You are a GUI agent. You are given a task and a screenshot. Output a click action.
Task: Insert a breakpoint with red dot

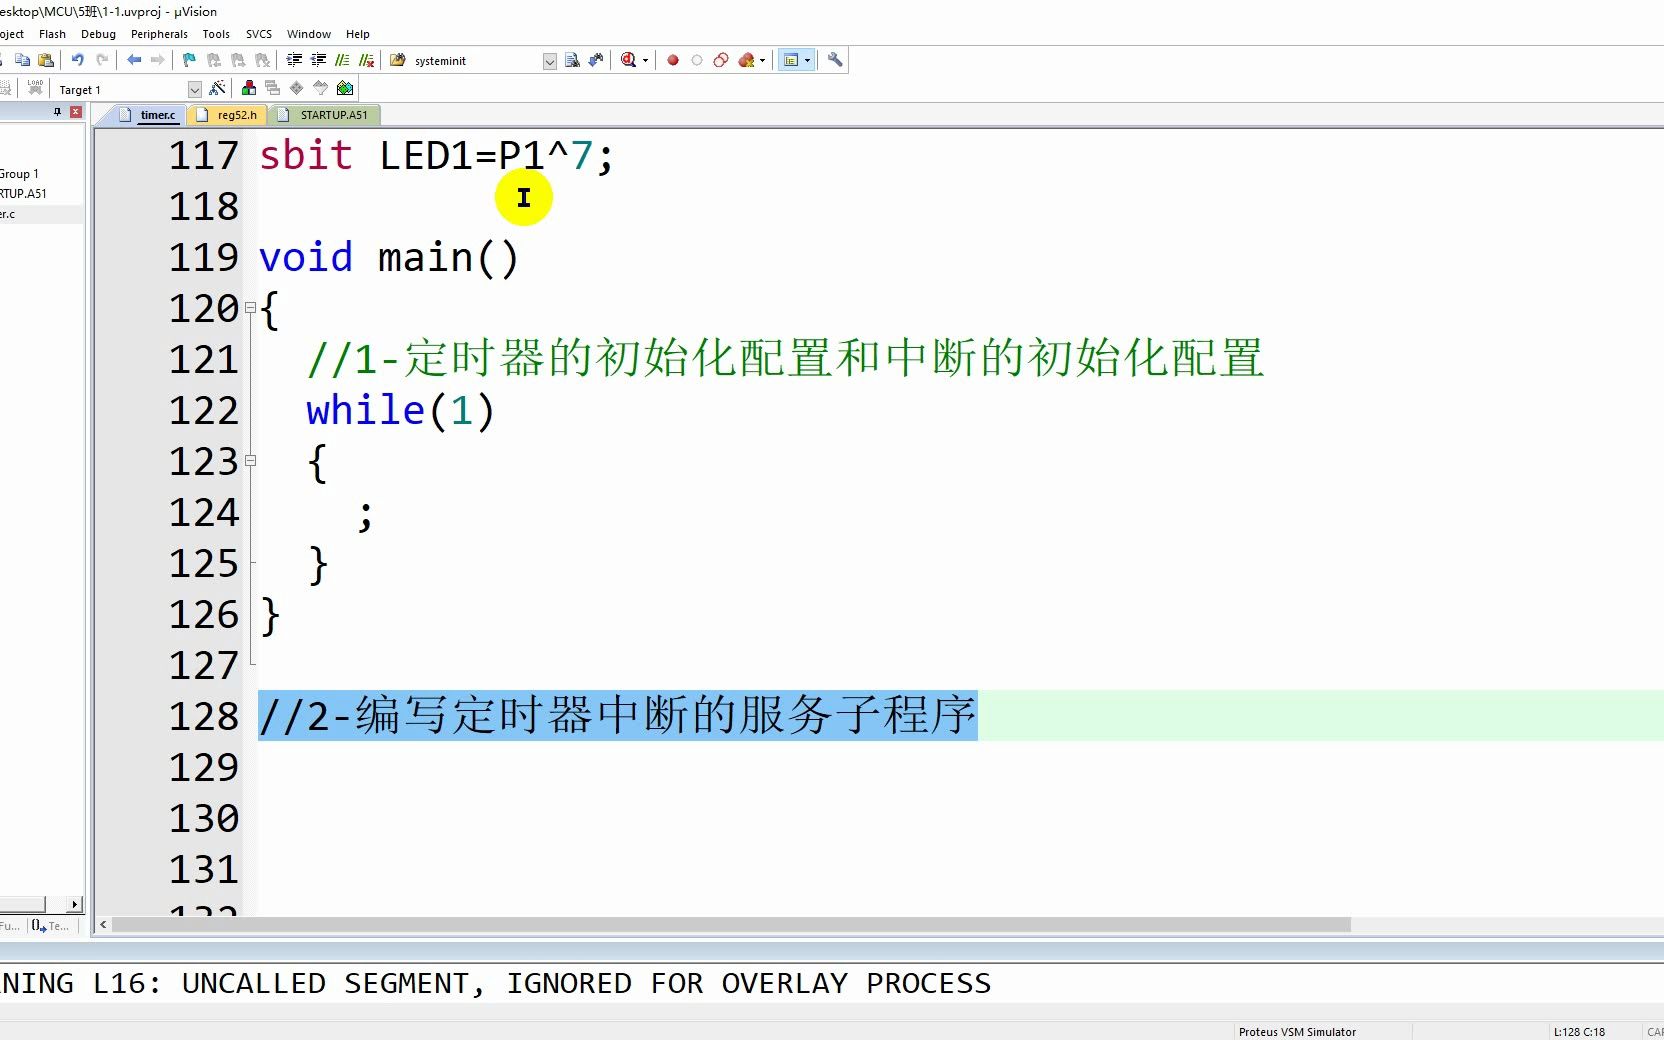point(673,60)
